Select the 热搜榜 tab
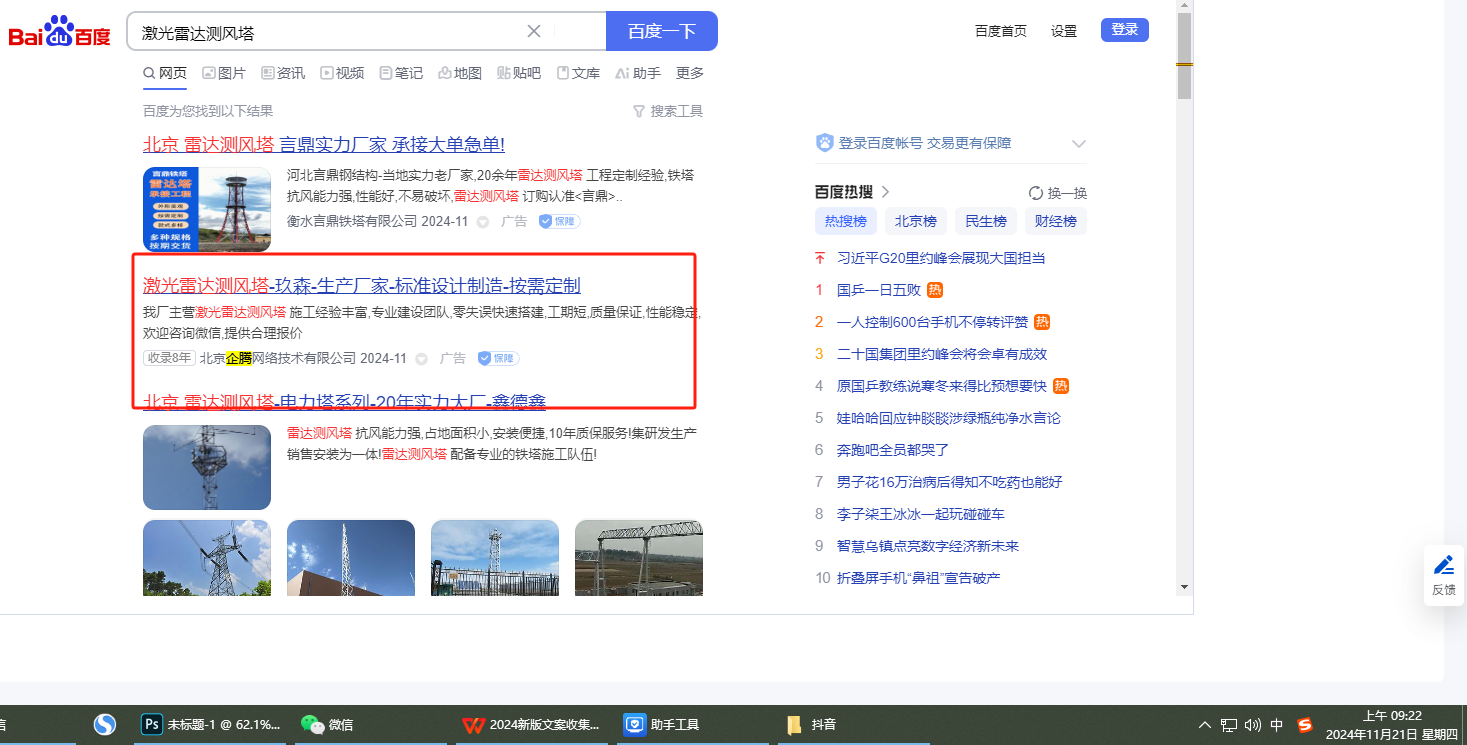1467x745 pixels. pos(846,221)
